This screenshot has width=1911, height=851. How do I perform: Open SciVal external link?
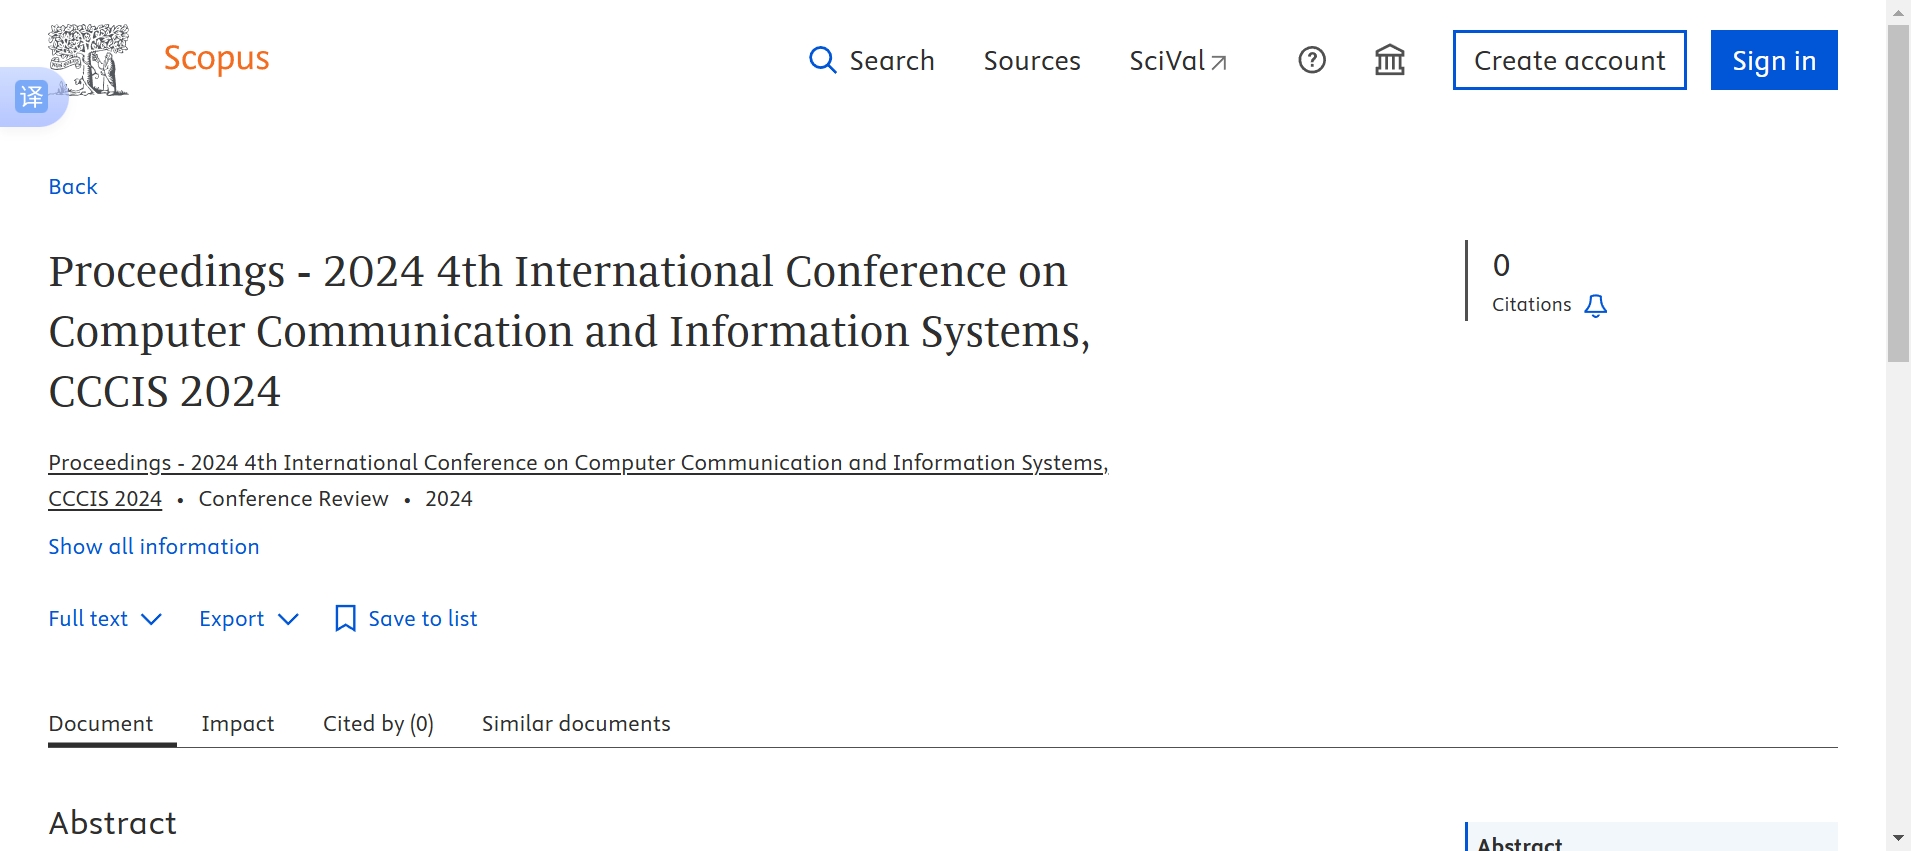[1177, 61]
